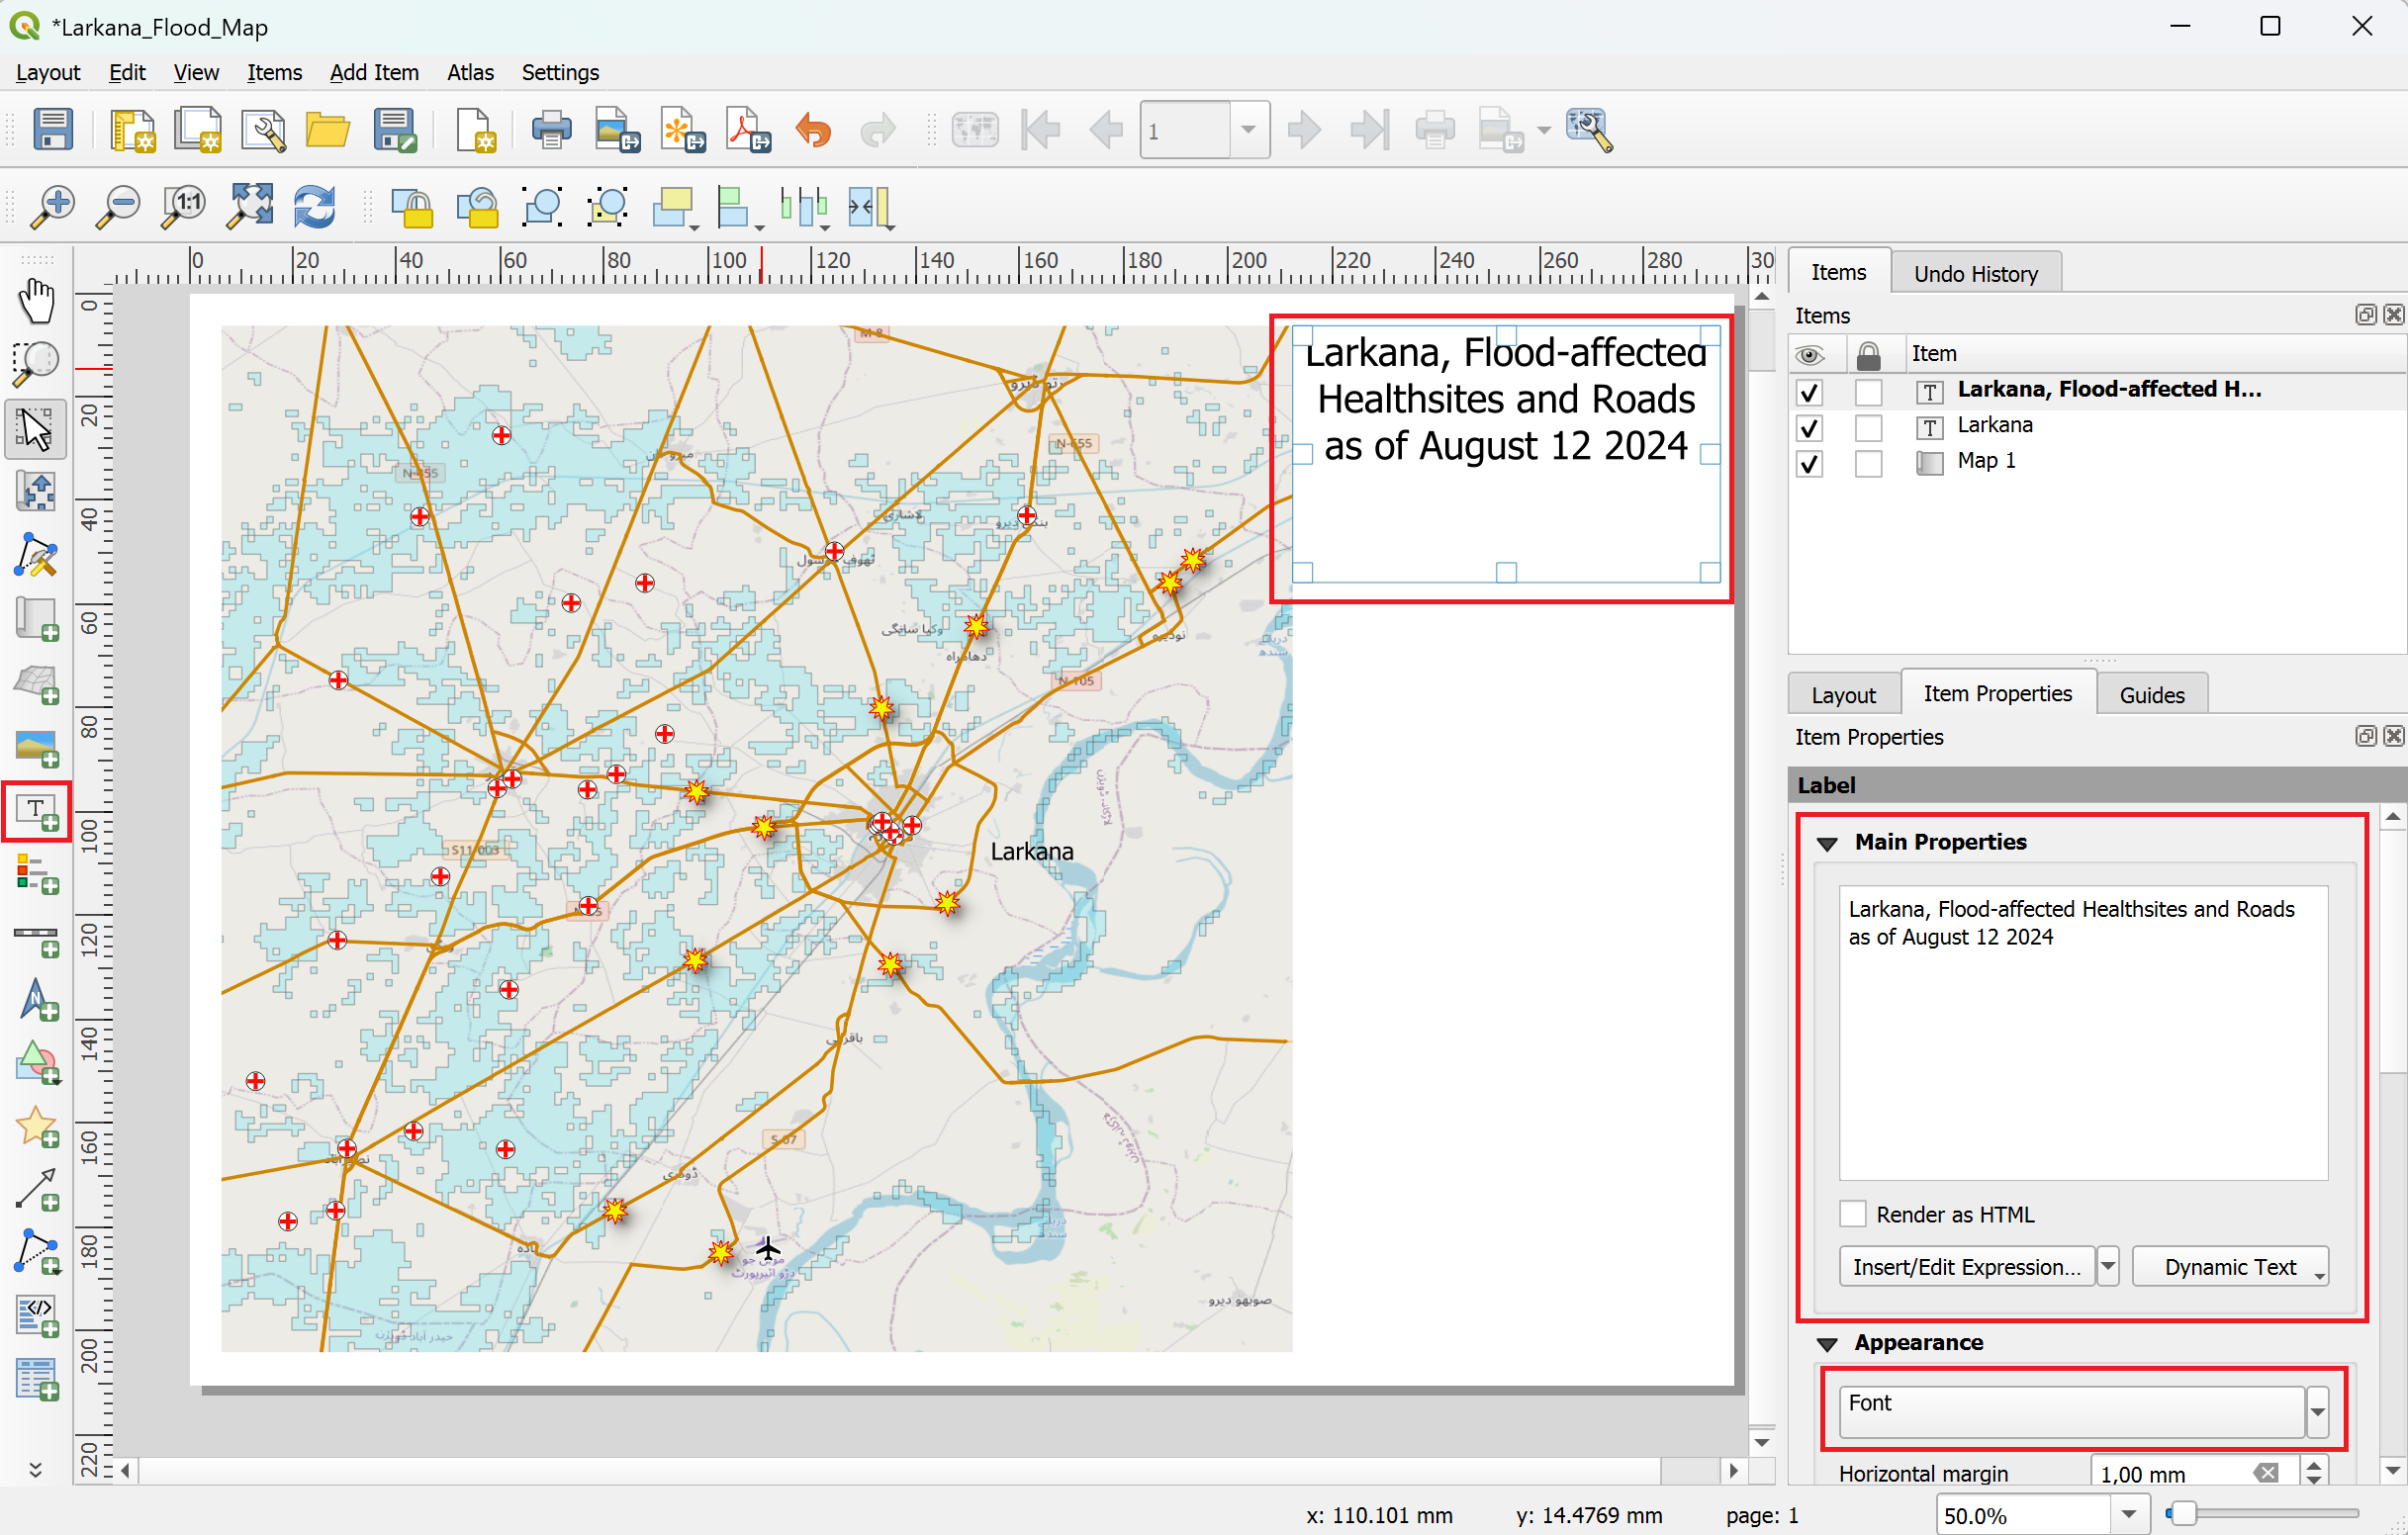This screenshot has height=1535, width=2408.
Task: Click the Zoom Full toolbar icon
Action: point(249,207)
